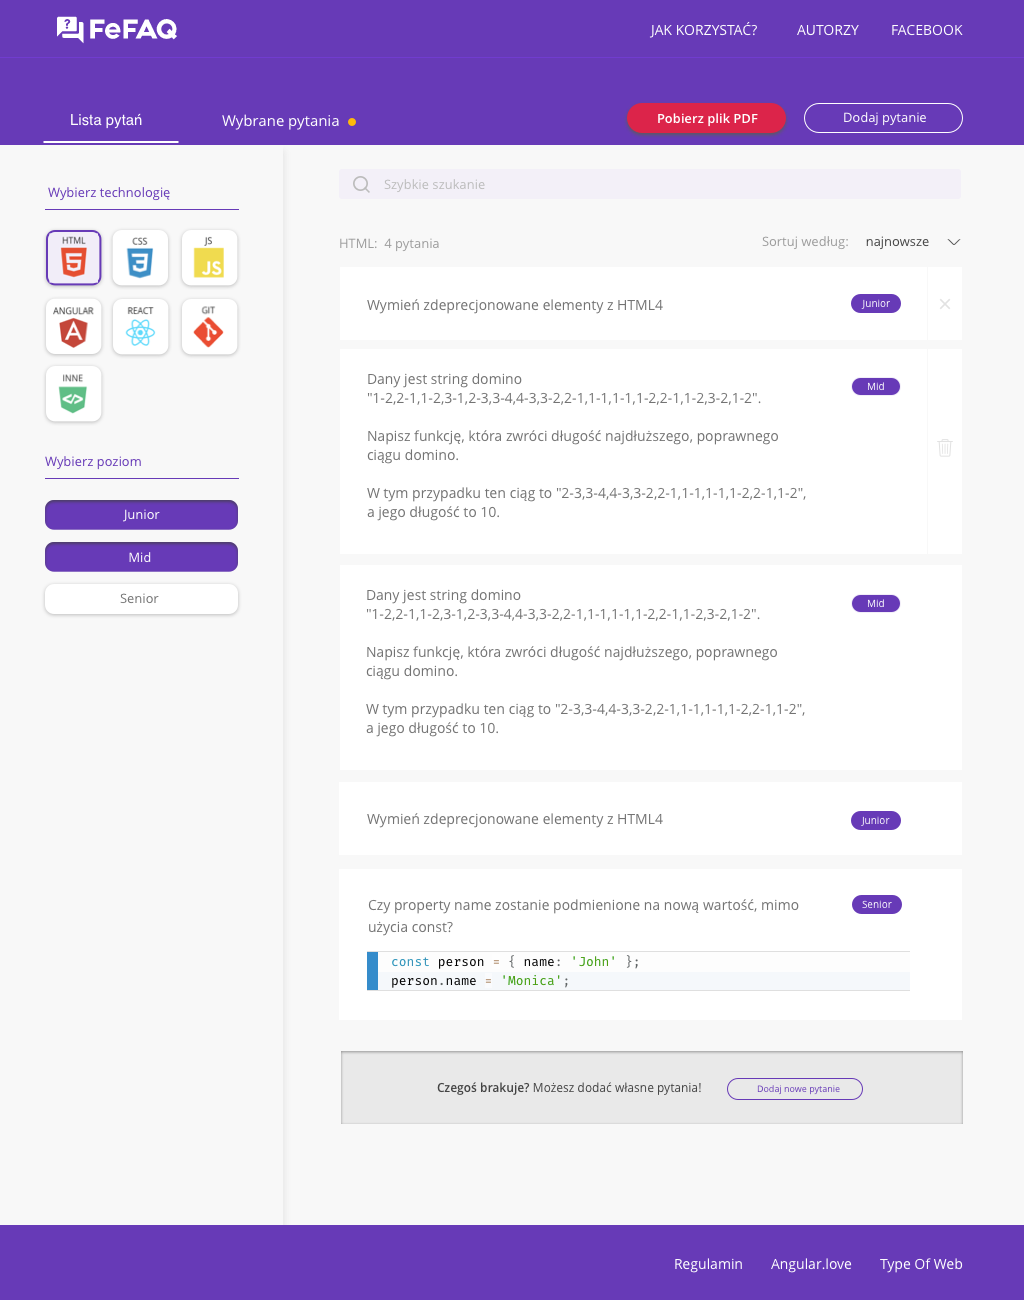Viewport: 1024px width, 1300px height.
Task: Click code line 'const person = { name: John }'
Action: click(x=515, y=962)
